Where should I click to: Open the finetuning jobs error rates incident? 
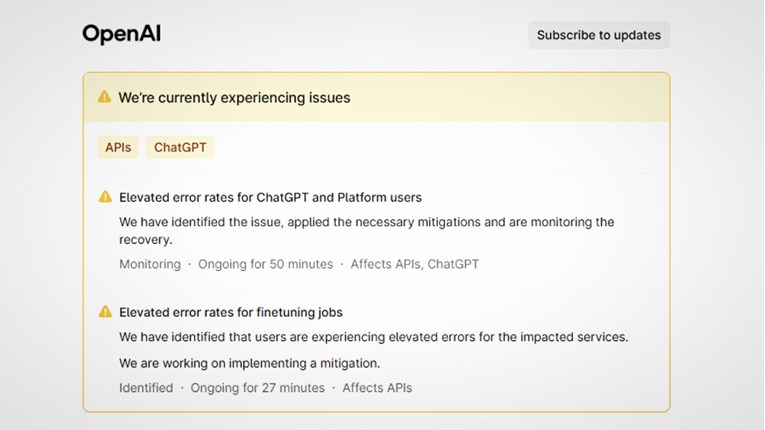[231, 312]
